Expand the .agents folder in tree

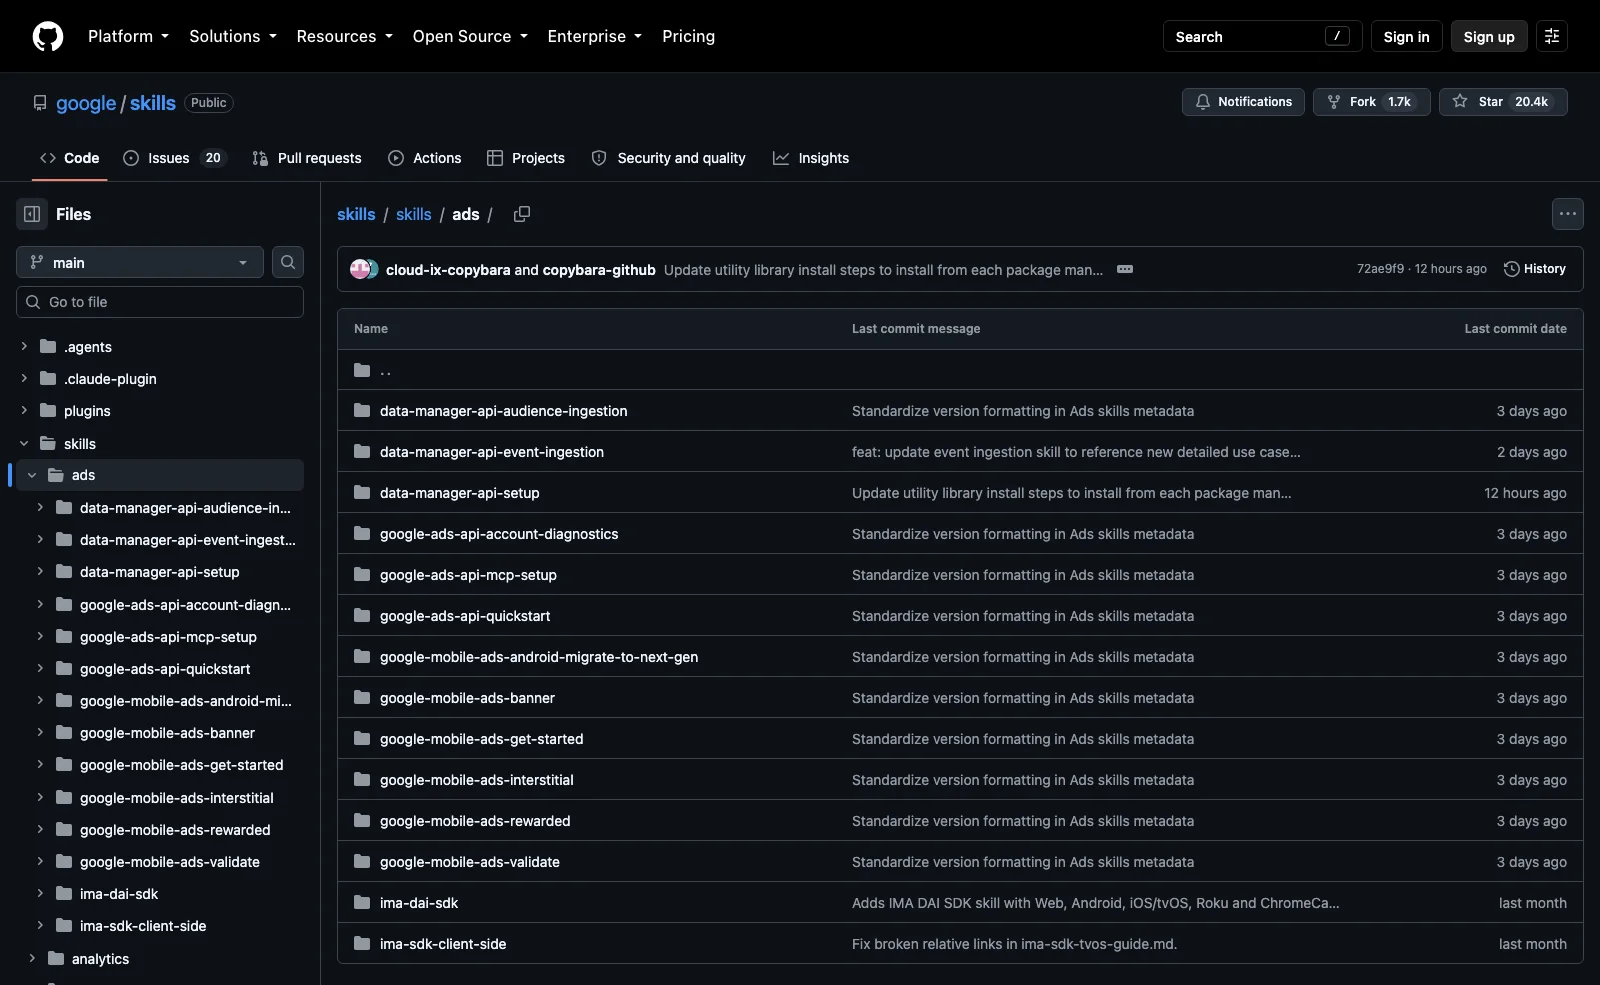click(x=24, y=346)
